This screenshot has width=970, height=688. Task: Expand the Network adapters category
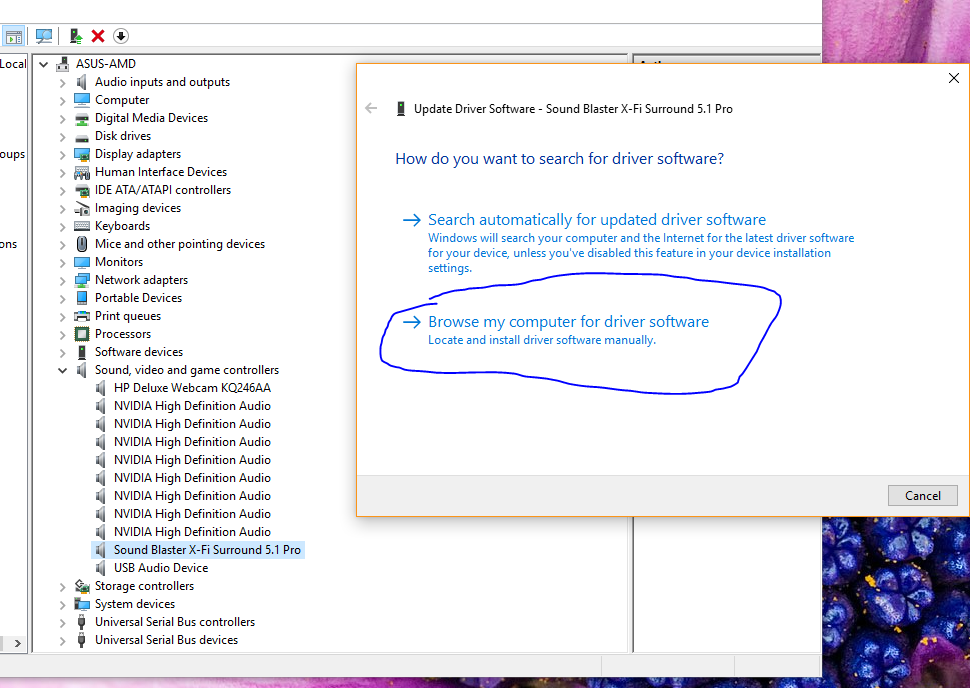pos(62,280)
